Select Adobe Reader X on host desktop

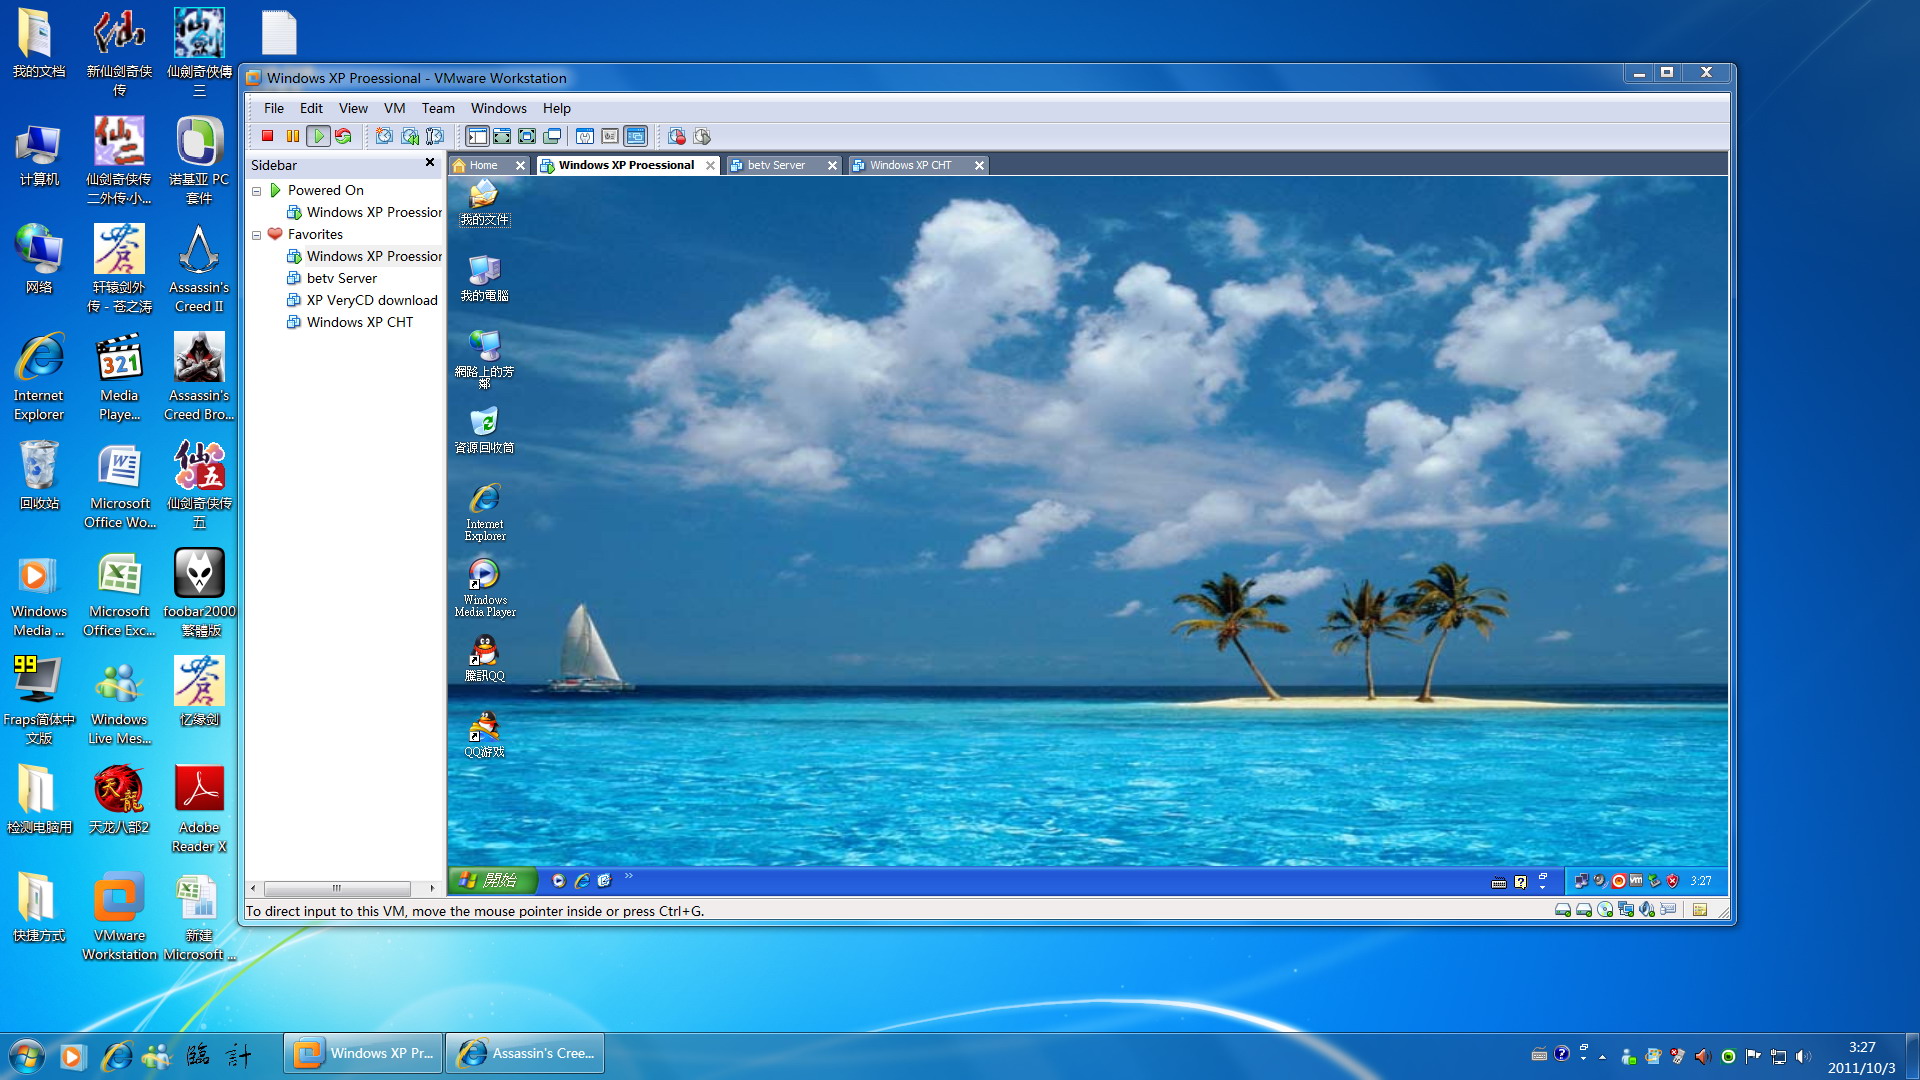pos(199,809)
